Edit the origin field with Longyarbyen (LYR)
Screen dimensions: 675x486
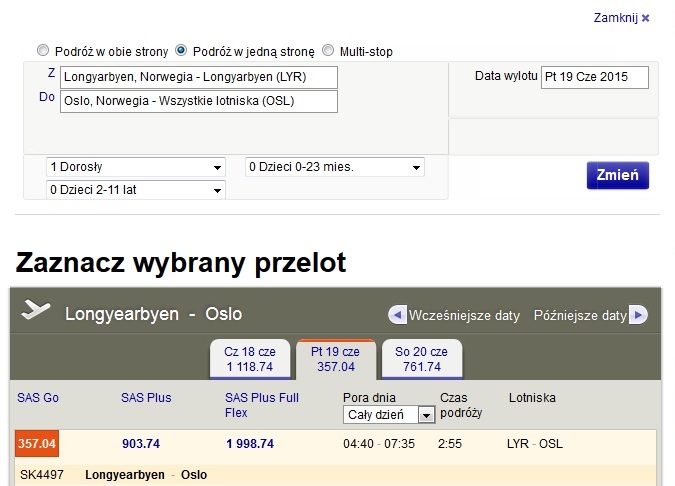coord(199,77)
